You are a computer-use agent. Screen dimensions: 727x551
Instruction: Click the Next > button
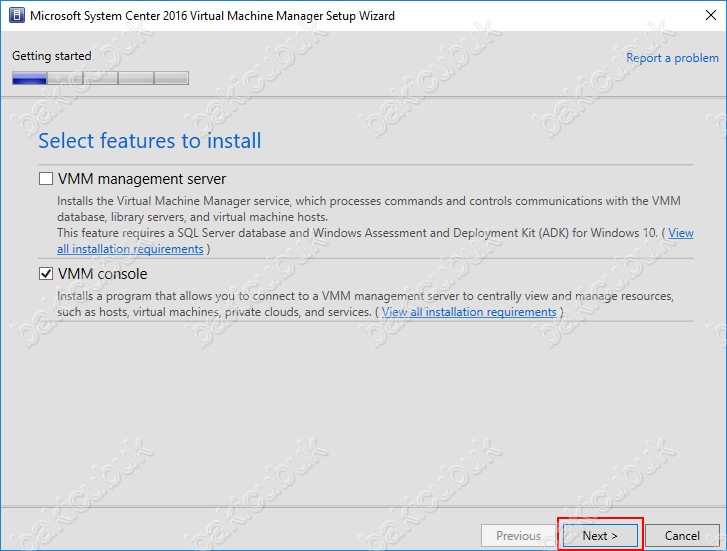click(x=600, y=536)
